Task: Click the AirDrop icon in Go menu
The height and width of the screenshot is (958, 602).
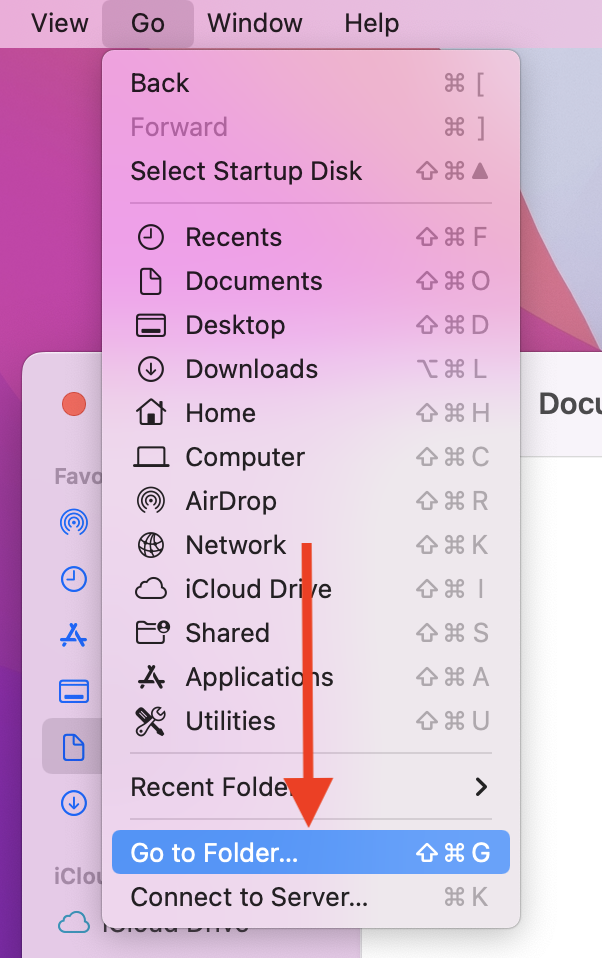Action: tap(150, 501)
